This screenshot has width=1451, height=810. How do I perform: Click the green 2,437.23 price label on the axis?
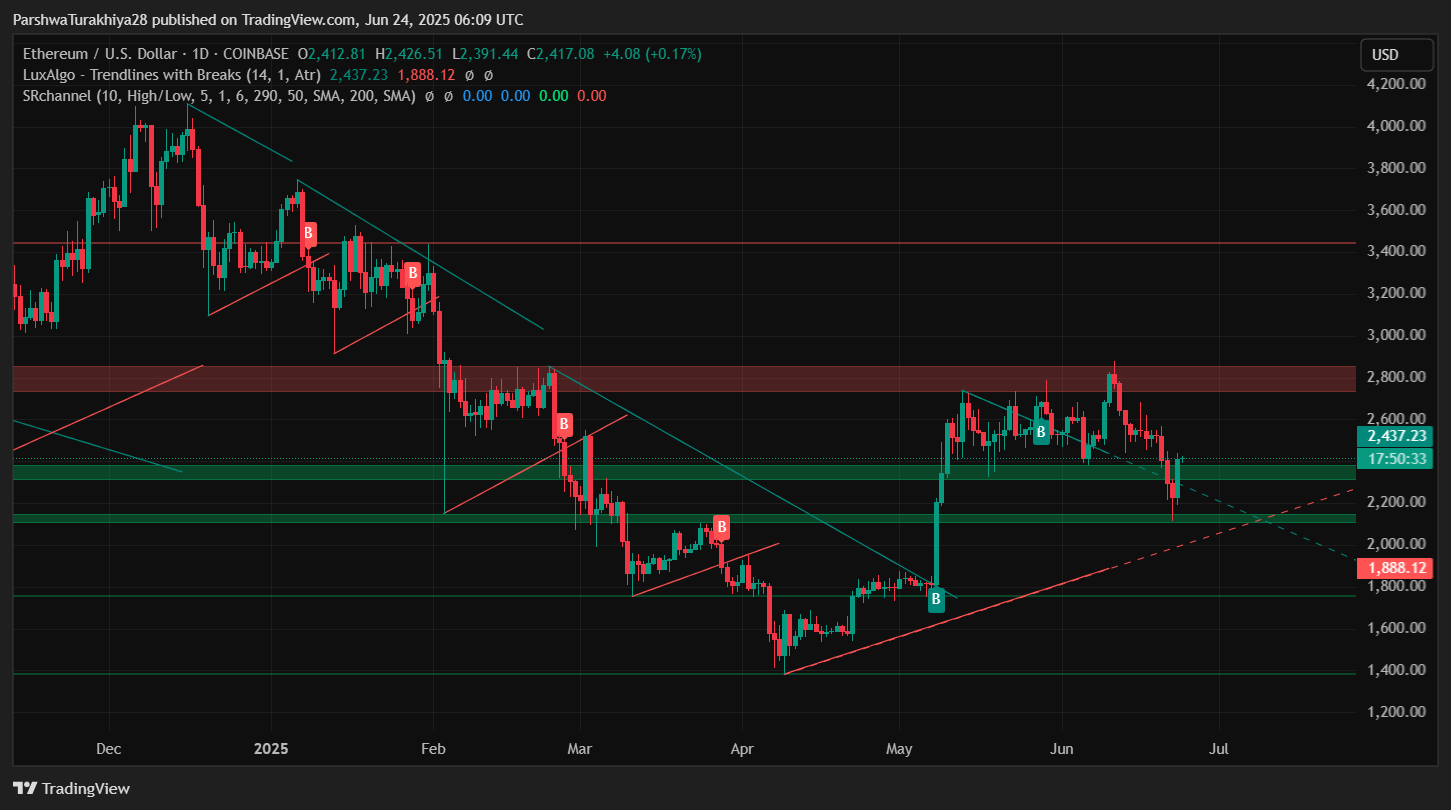pyautogui.click(x=1395, y=436)
